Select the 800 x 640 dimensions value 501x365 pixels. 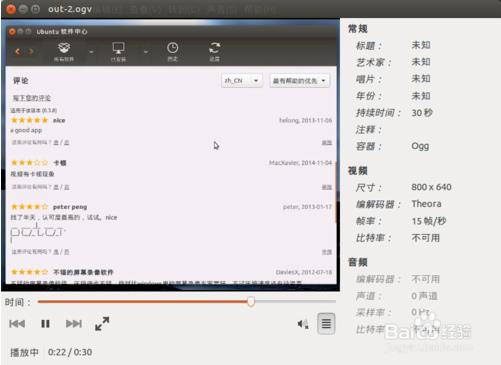(x=431, y=187)
